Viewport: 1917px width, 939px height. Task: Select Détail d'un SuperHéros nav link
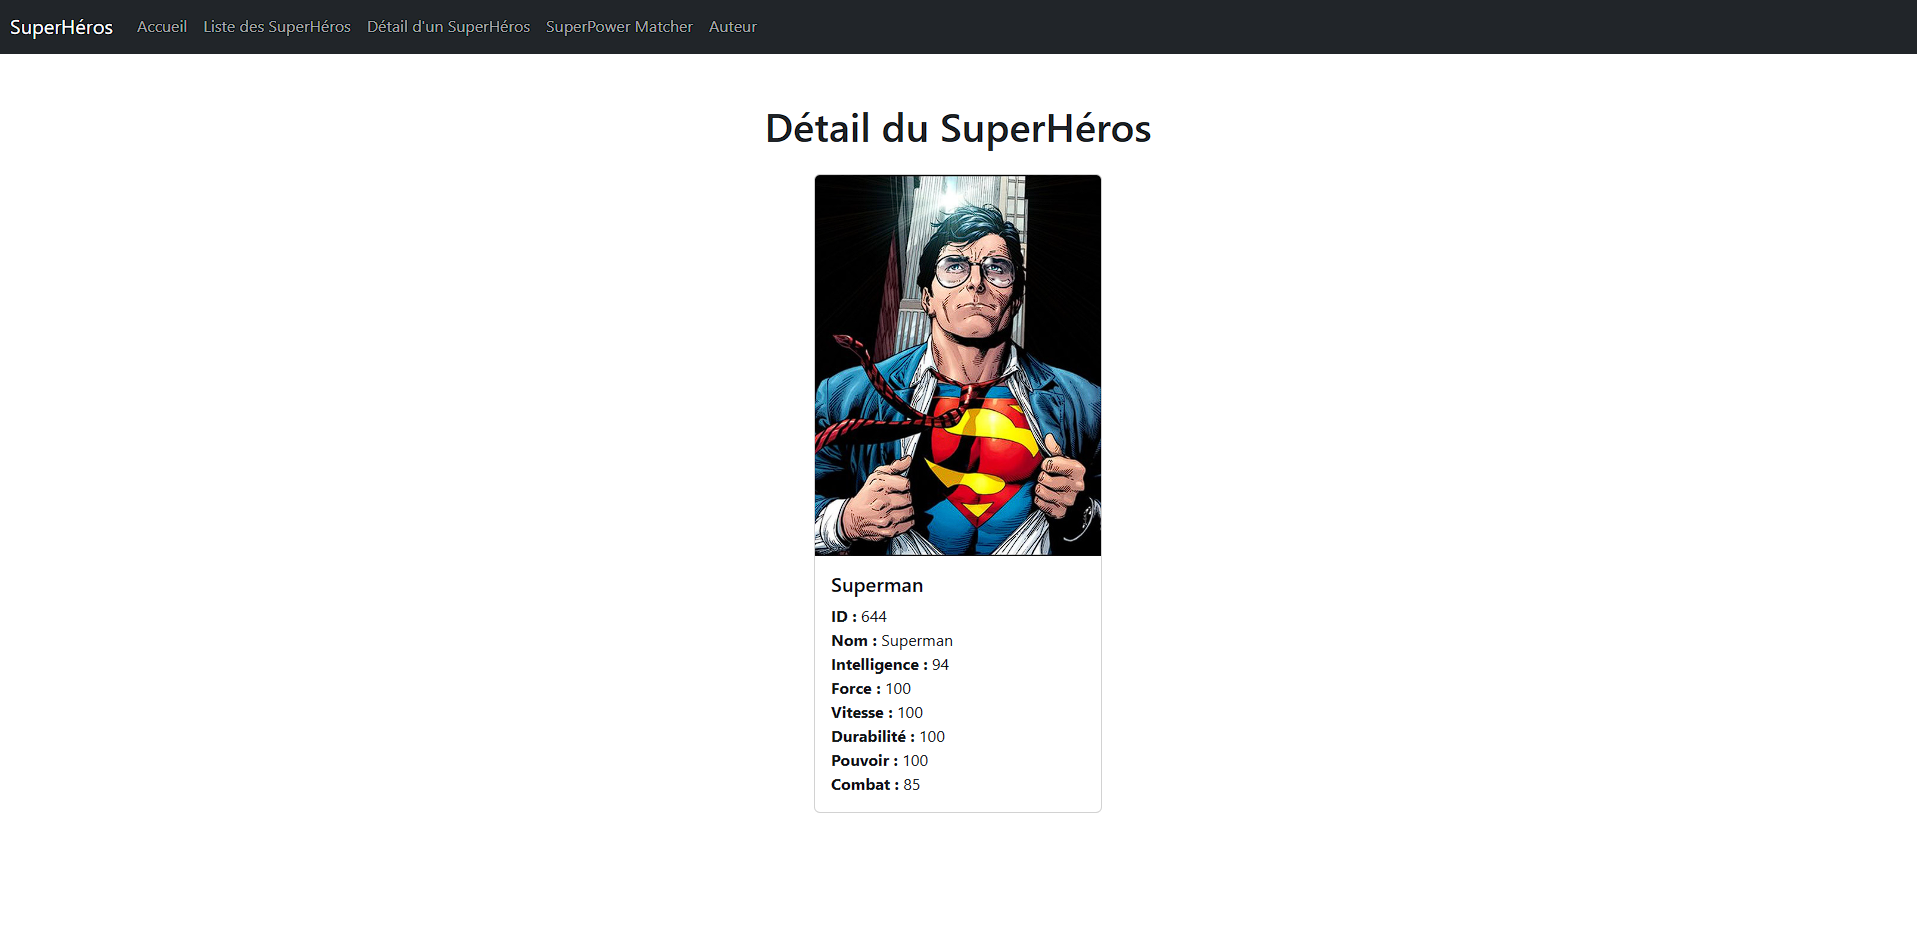(x=448, y=27)
